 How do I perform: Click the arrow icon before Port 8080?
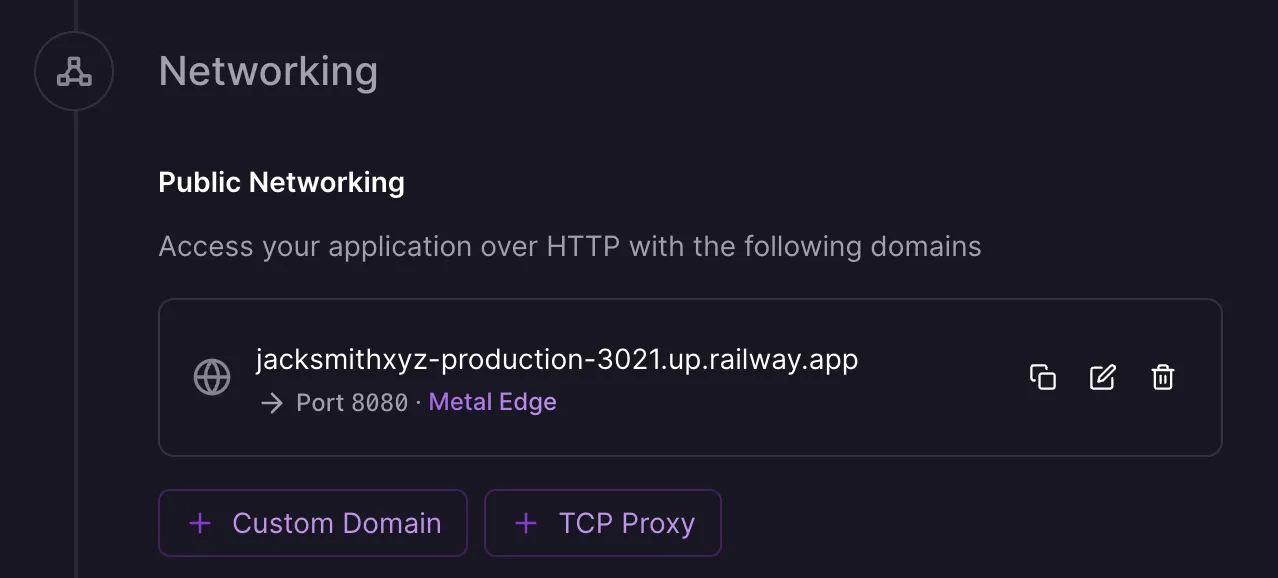click(271, 403)
